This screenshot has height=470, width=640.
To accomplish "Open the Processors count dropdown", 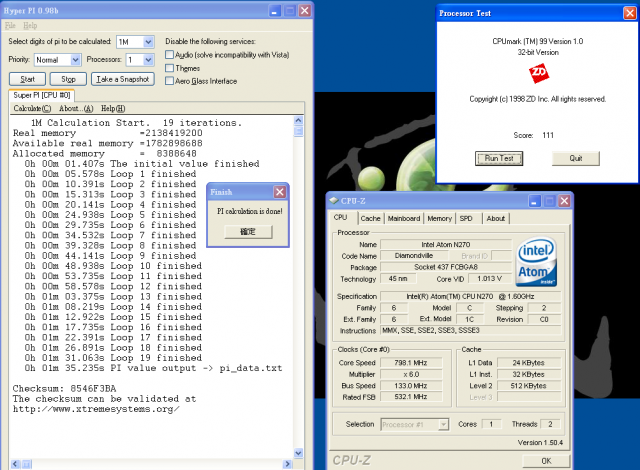I will [149, 60].
